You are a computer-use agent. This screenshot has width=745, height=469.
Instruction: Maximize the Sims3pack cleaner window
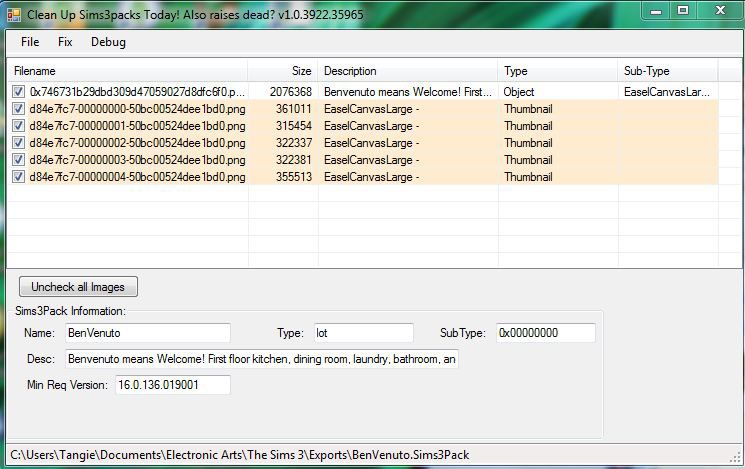pyautogui.click(x=683, y=10)
